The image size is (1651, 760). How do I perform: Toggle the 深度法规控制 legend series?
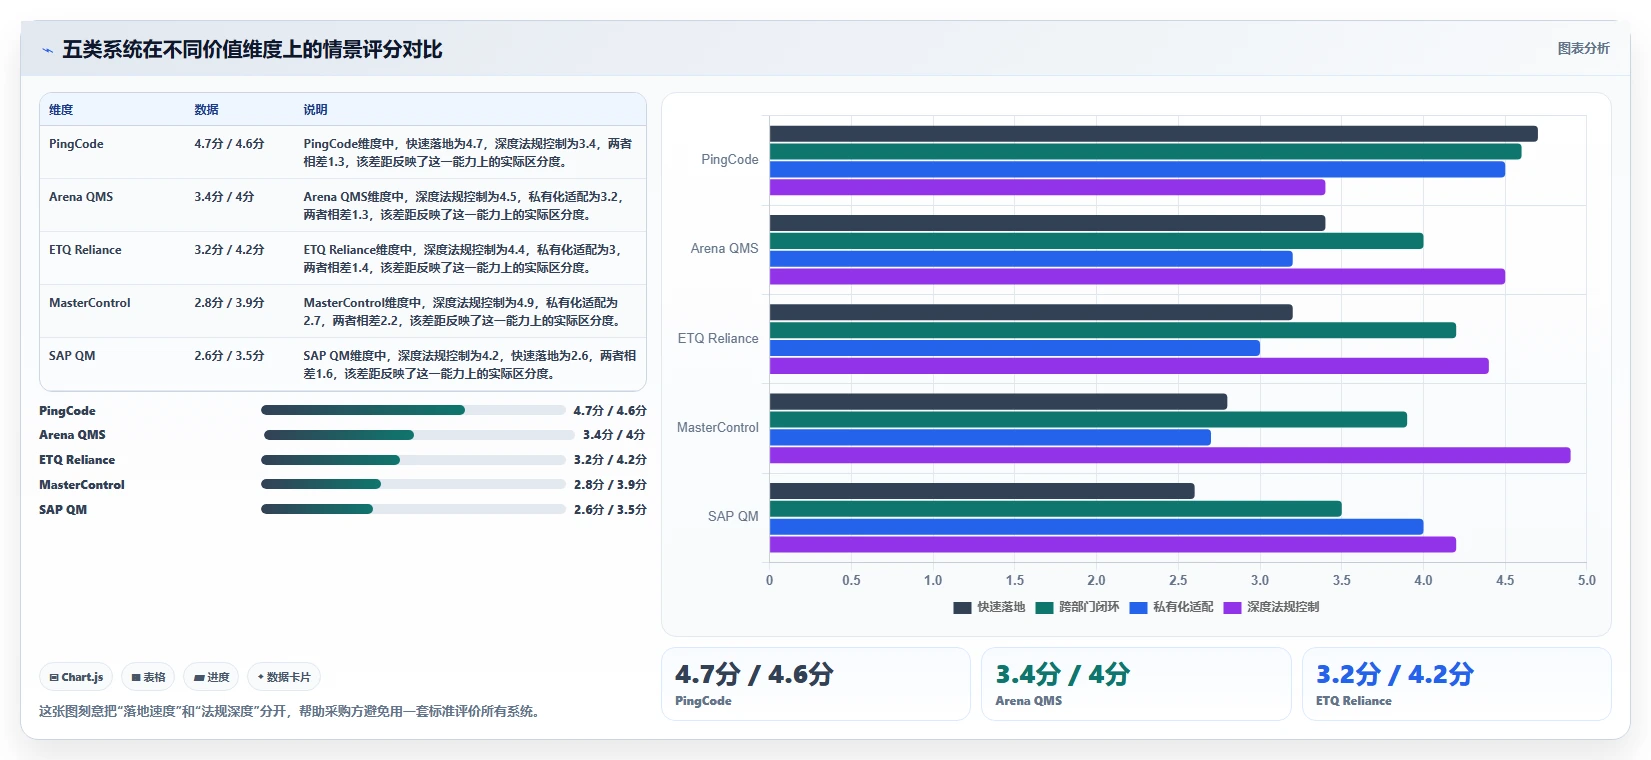pos(1271,607)
